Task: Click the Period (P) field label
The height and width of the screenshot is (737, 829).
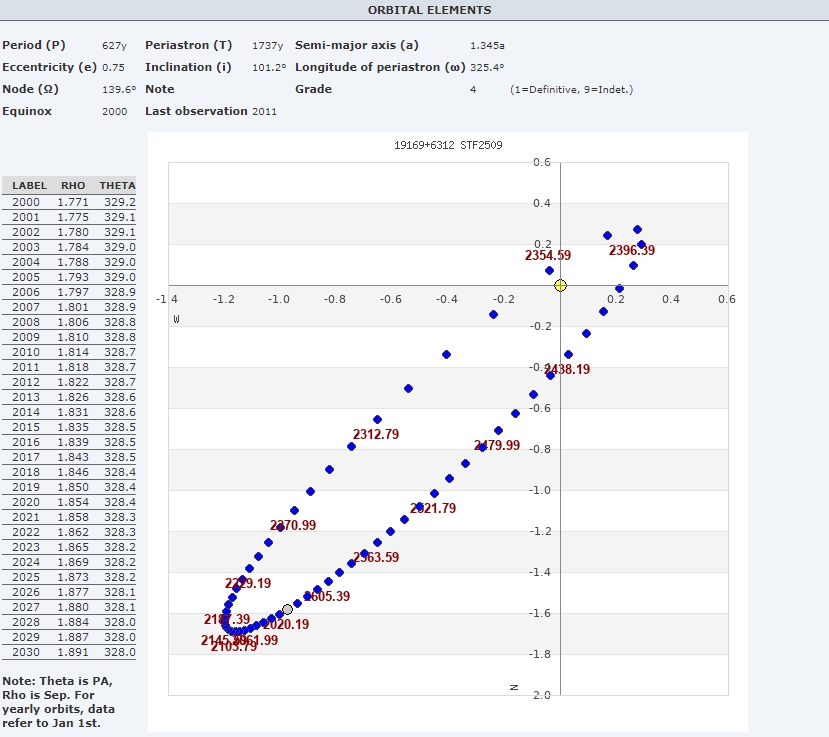Action: [x=36, y=45]
